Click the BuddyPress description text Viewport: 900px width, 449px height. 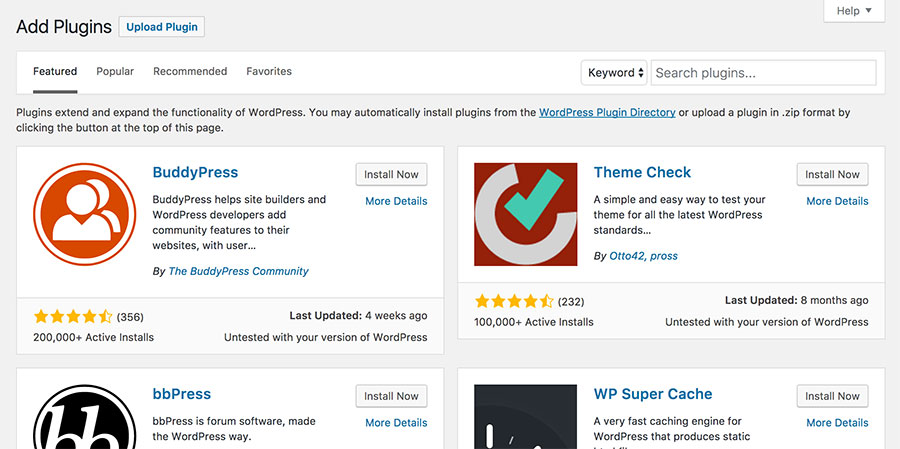click(x=239, y=223)
